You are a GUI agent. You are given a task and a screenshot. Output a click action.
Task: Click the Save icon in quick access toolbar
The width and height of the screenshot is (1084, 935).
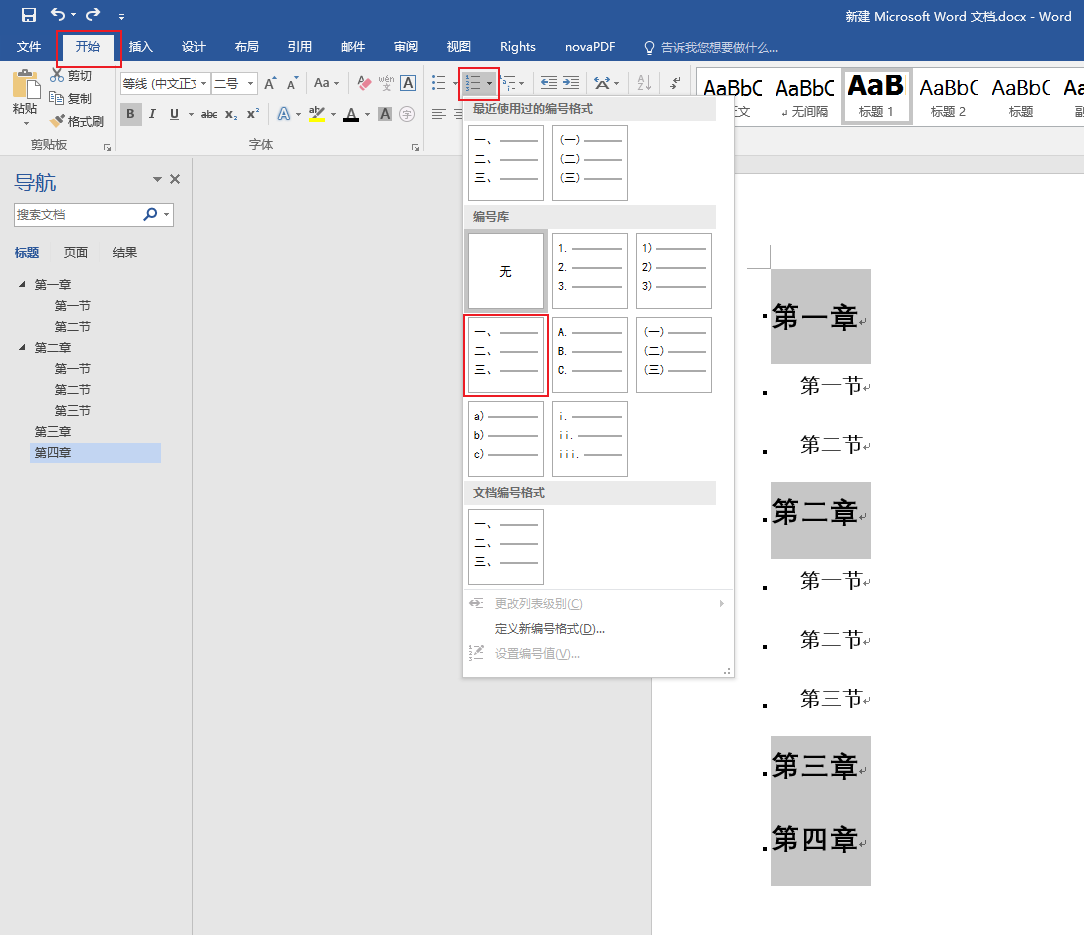28,15
